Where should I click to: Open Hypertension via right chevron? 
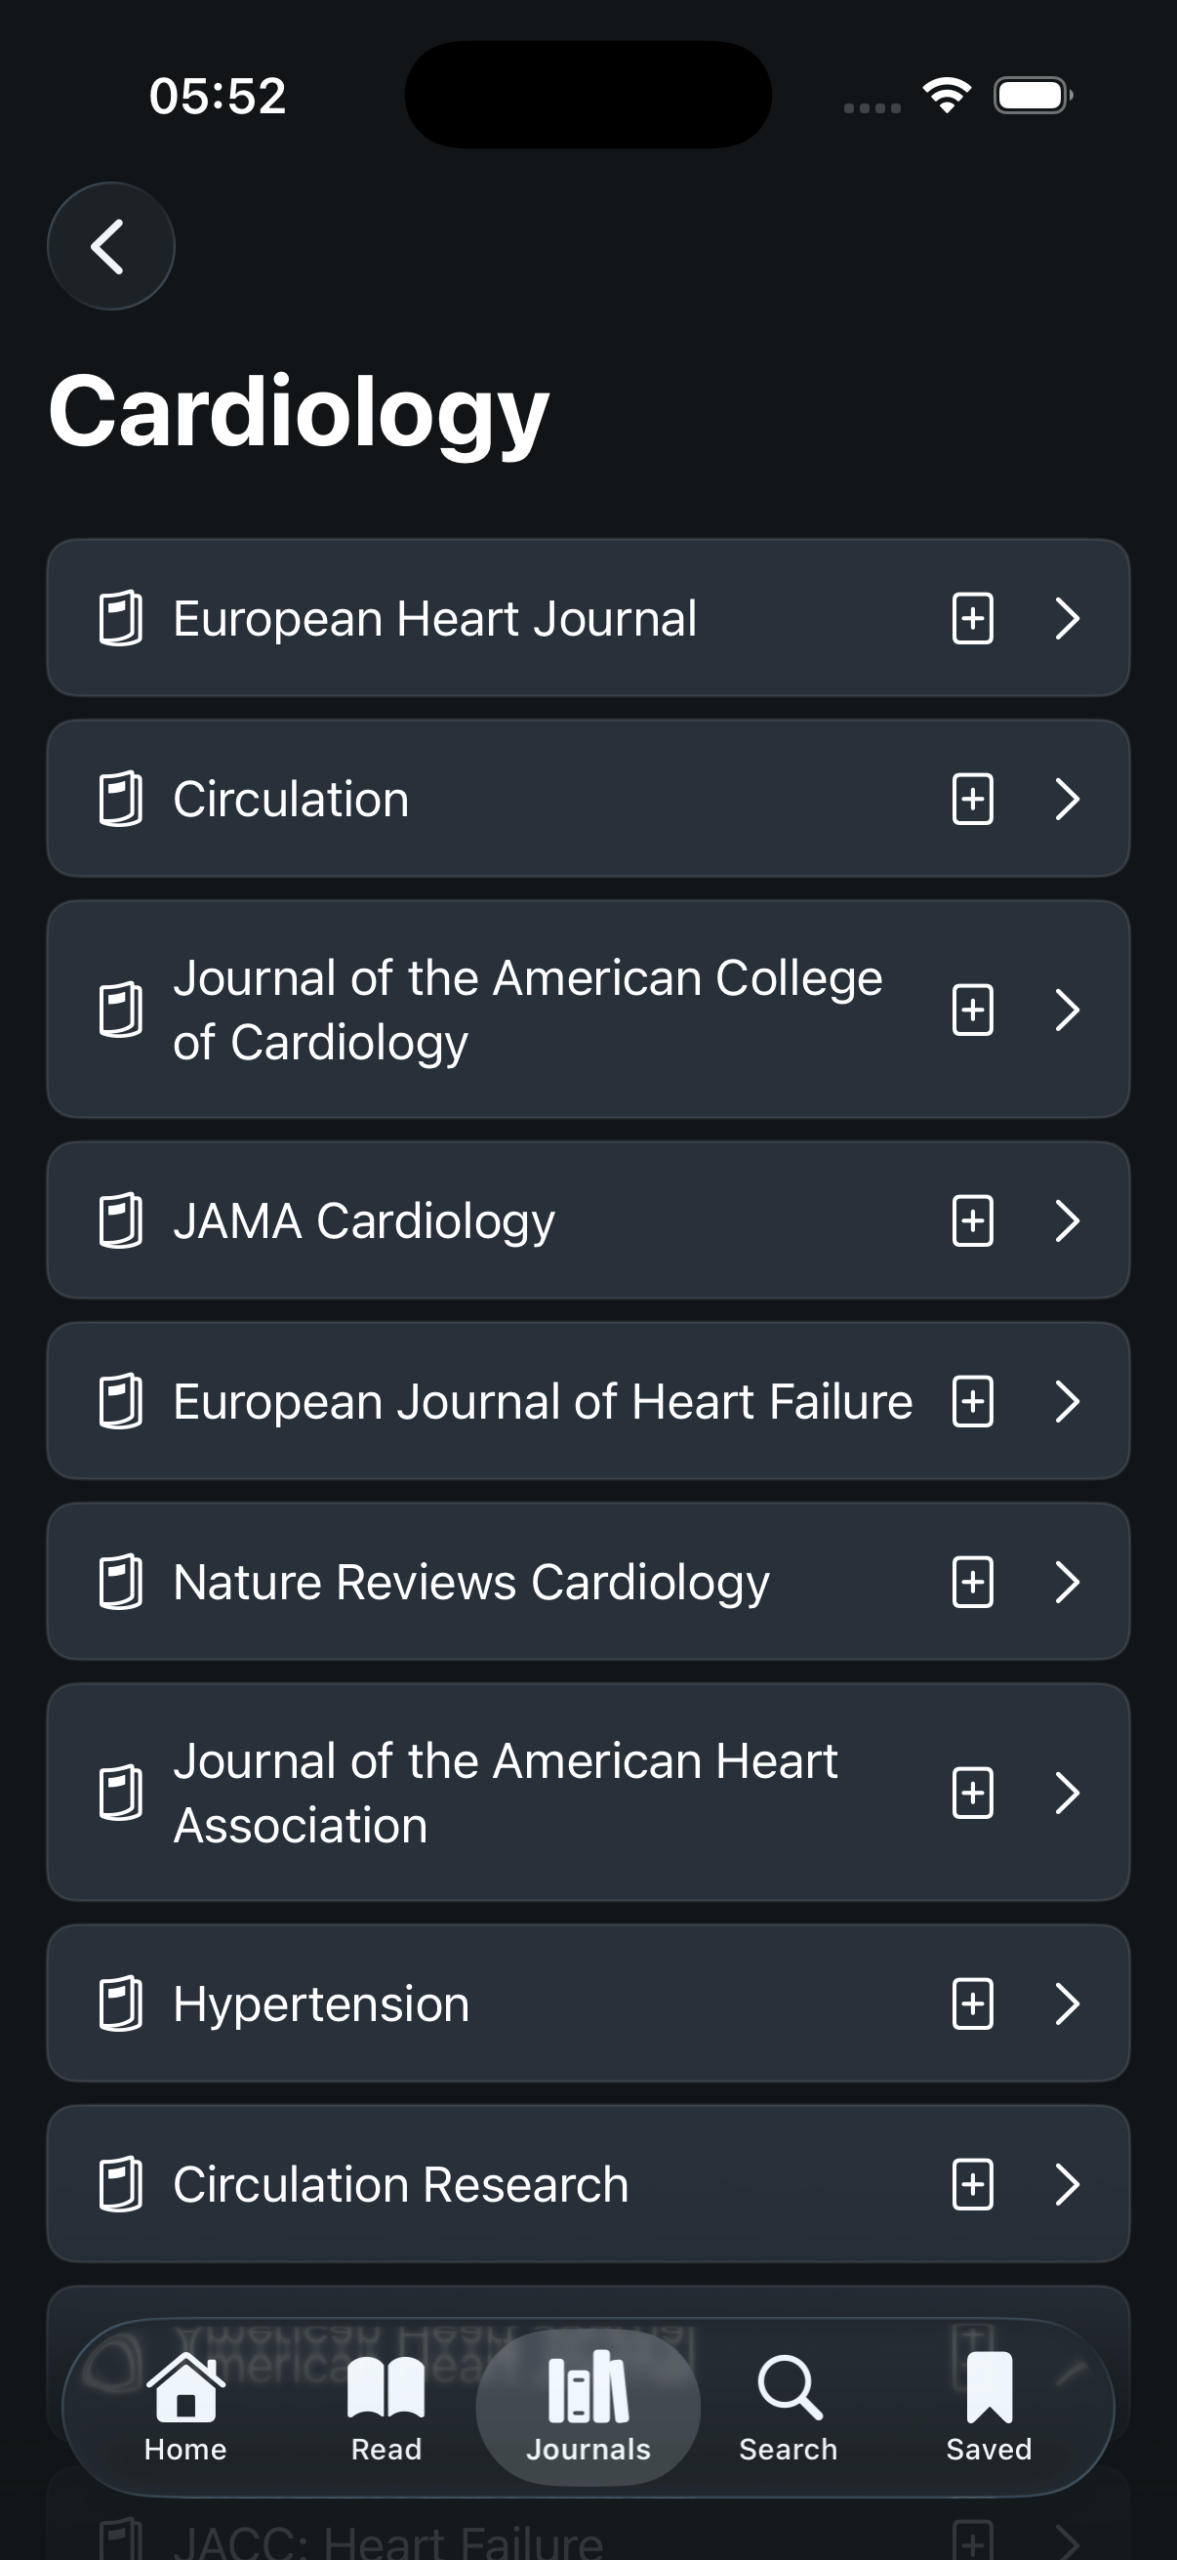point(1067,2003)
